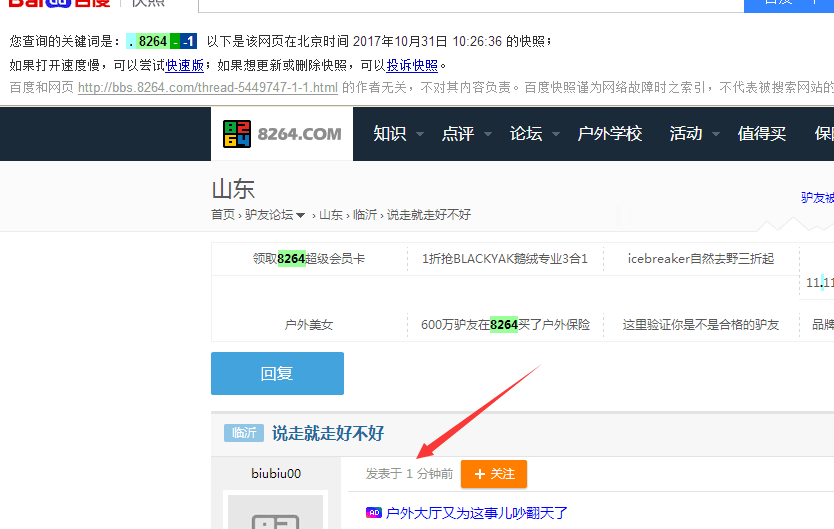Expand the 活动 dropdown arrow

click(x=716, y=134)
